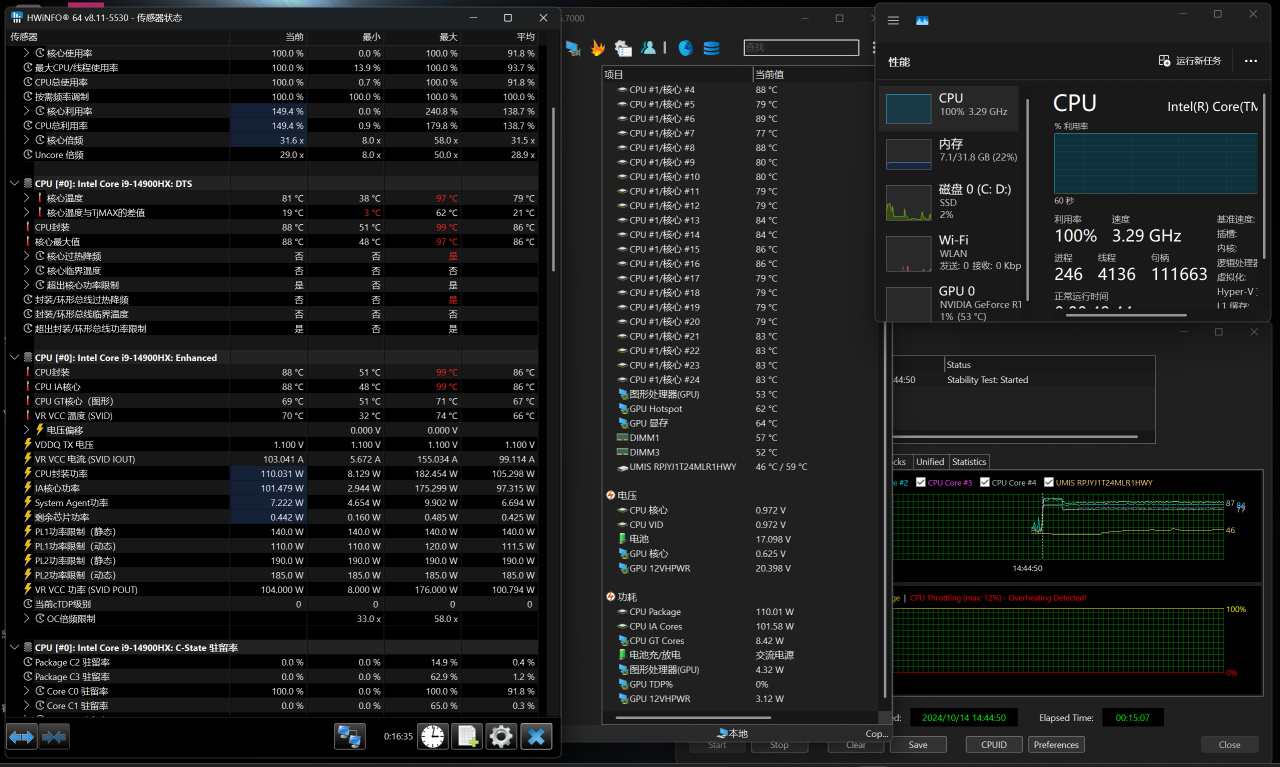Switch to the Unified tab
Viewport: 1280px width, 767px height.
click(929, 462)
